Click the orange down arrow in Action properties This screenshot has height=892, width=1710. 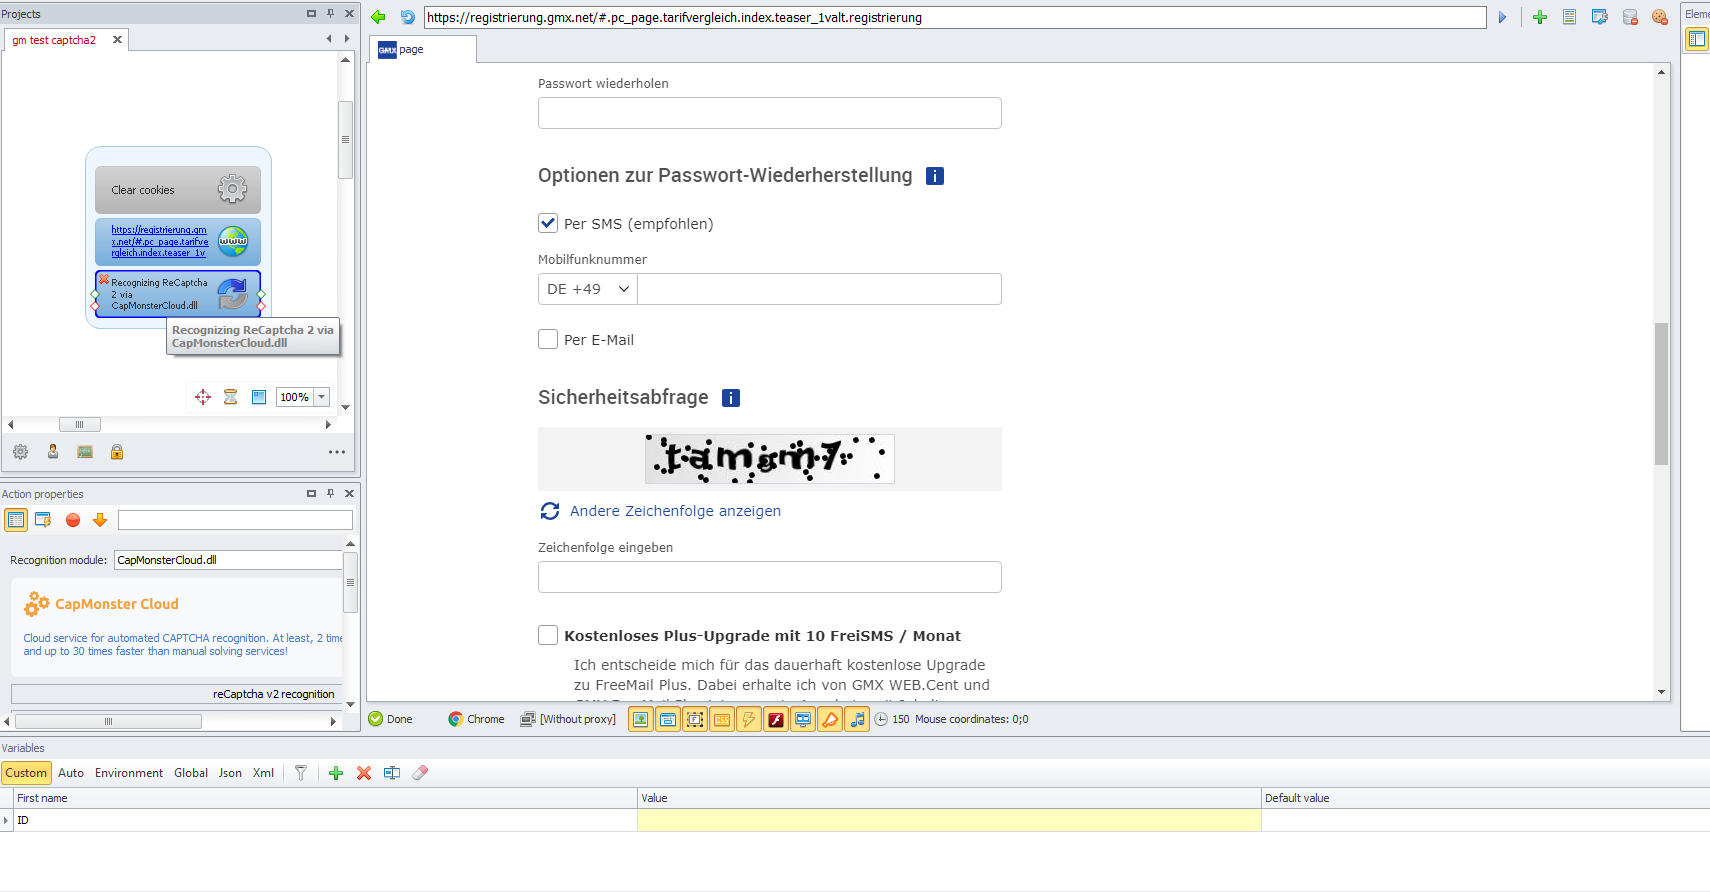pos(100,520)
